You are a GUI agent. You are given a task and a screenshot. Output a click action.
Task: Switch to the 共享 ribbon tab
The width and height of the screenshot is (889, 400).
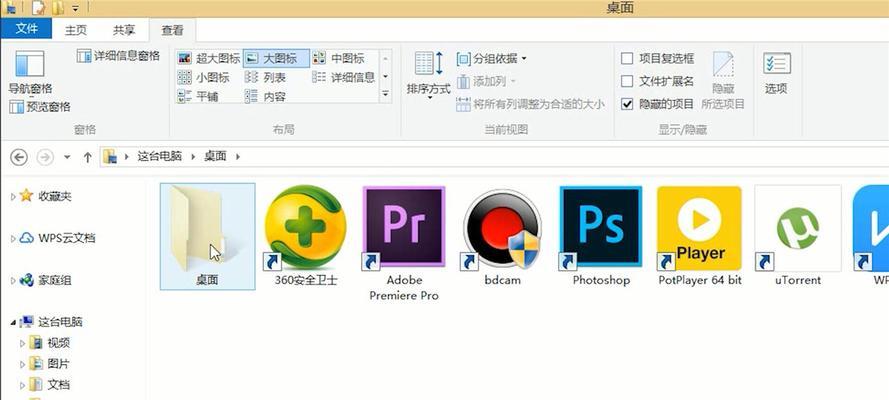click(124, 30)
